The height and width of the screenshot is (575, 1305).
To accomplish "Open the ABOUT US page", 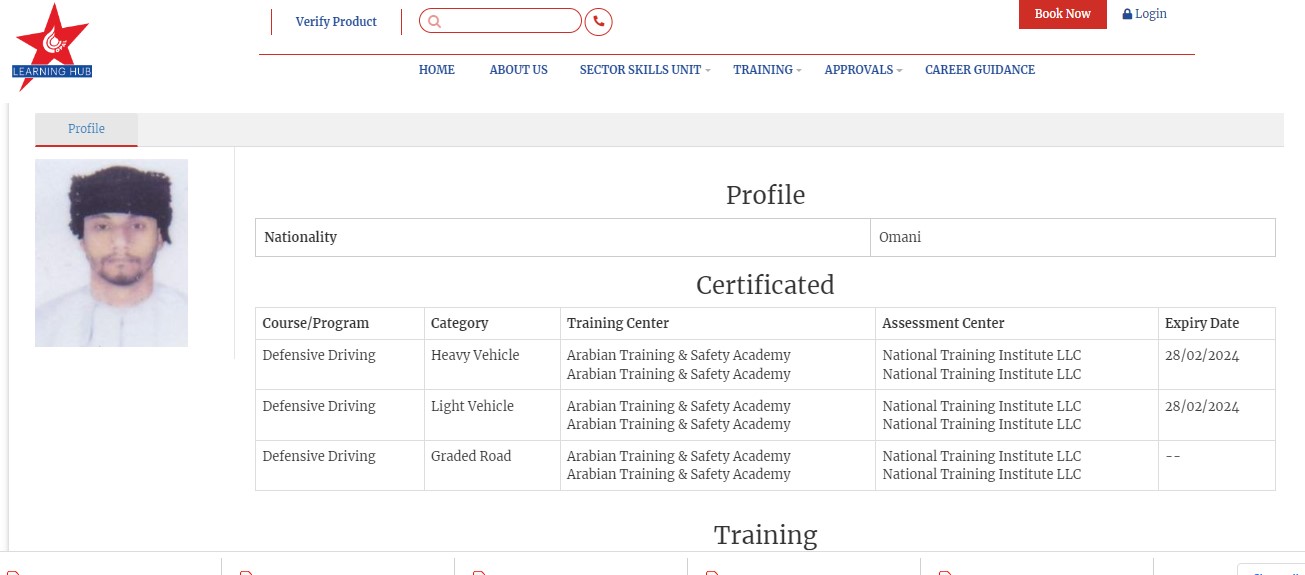I will pos(518,70).
